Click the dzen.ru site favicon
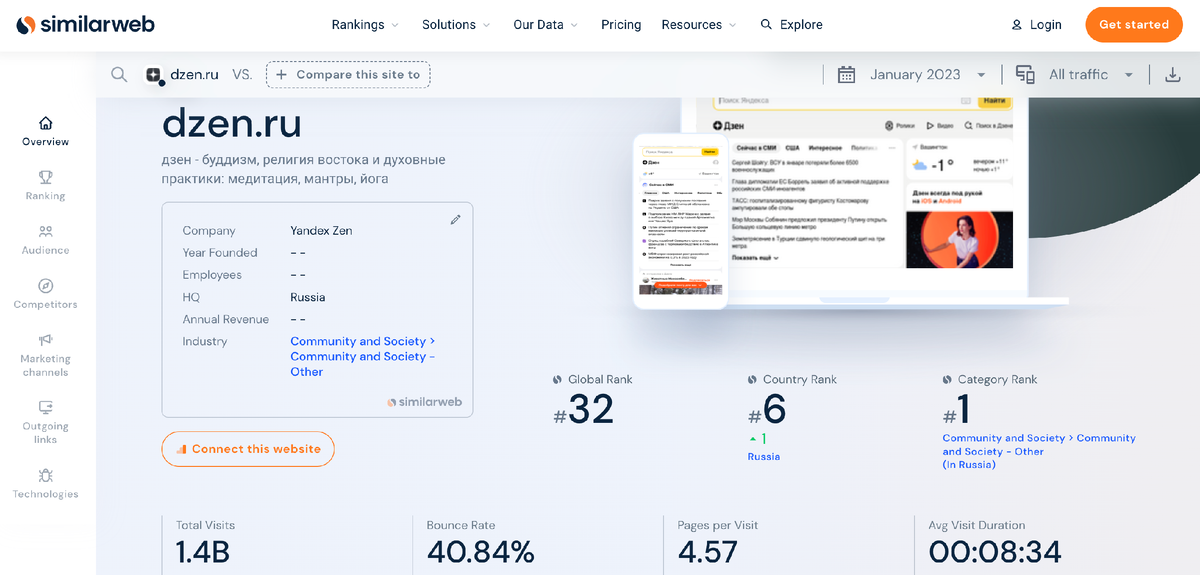 [154, 75]
